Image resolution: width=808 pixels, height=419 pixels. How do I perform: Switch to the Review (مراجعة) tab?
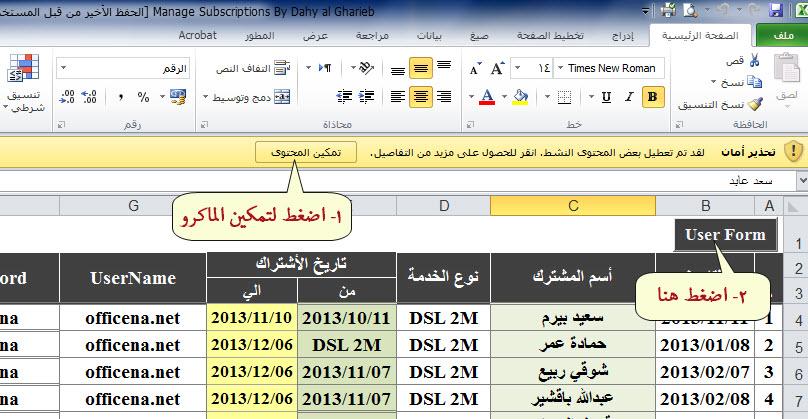372,36
